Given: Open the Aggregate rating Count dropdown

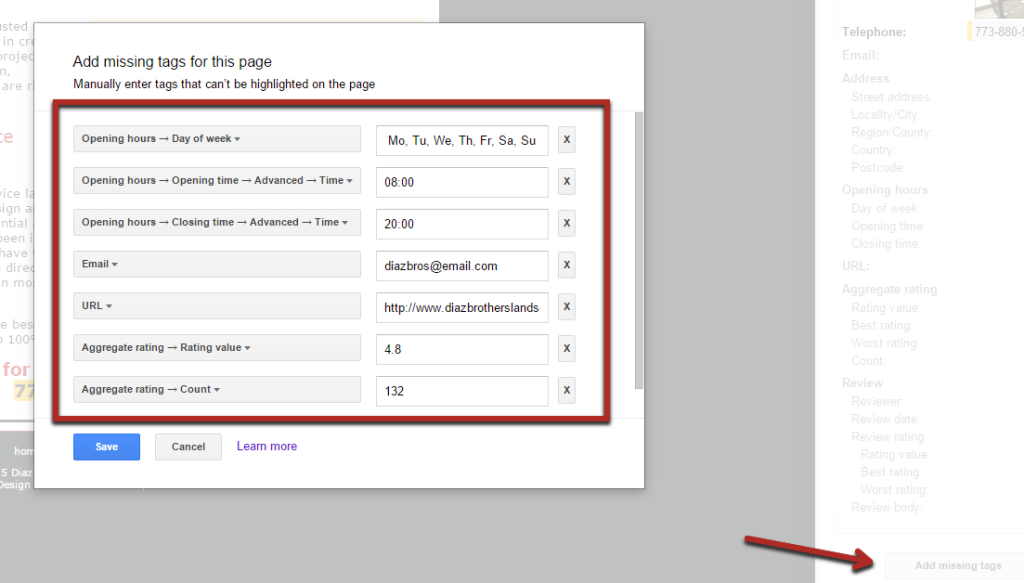Looking at the screenshot, I should pyautogui.click(x=217, y=390).
